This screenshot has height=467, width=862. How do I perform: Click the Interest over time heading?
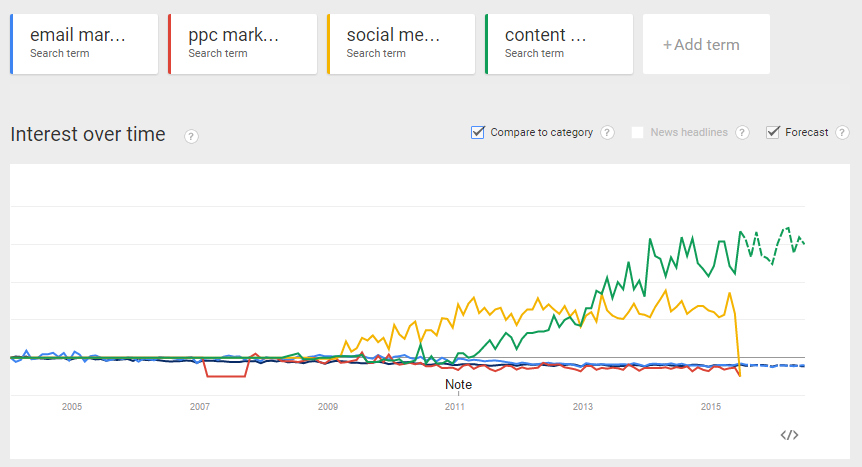point(88,134)
